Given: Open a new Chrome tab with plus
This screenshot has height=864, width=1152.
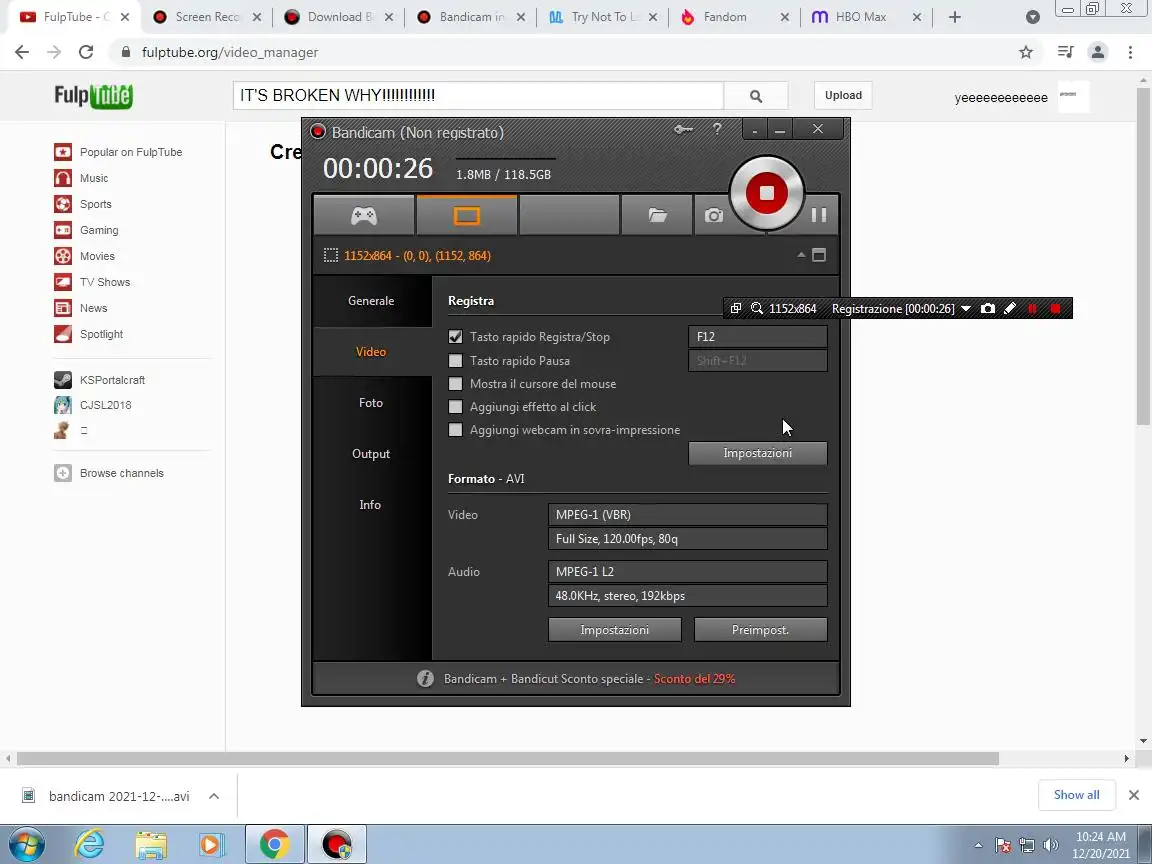Looking at the screenshot, I should 954,17.
